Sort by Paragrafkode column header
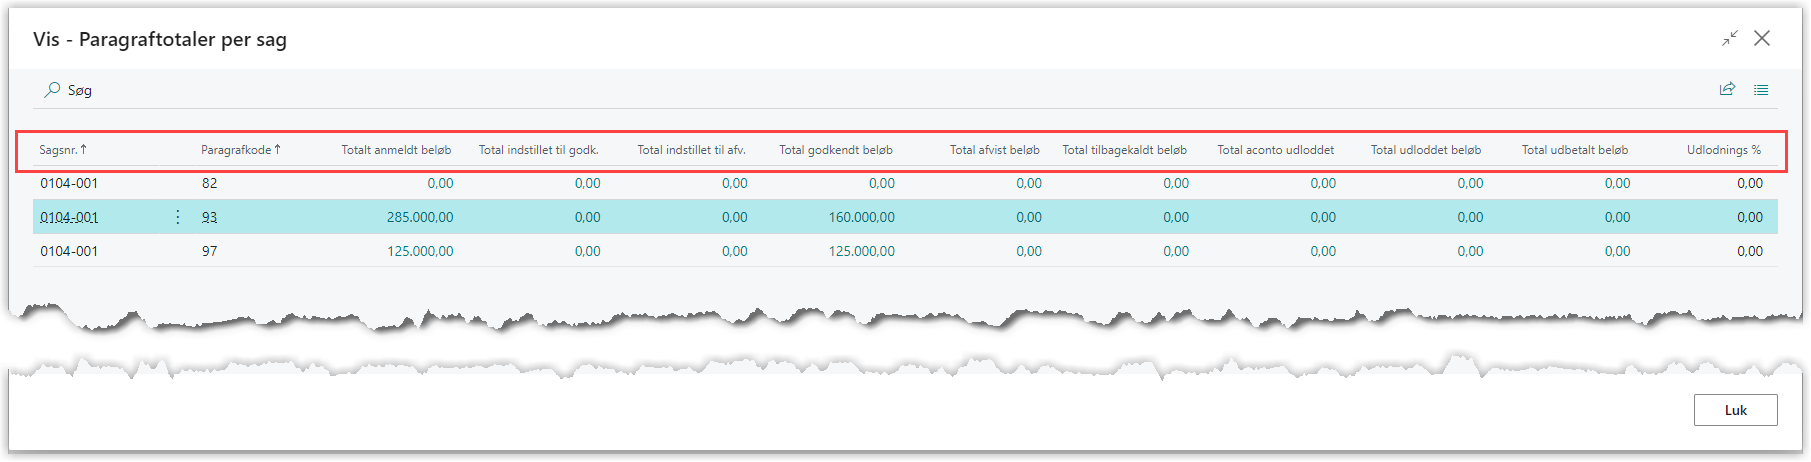Viewport: 1811px width, 462px height. click(241, 150)
